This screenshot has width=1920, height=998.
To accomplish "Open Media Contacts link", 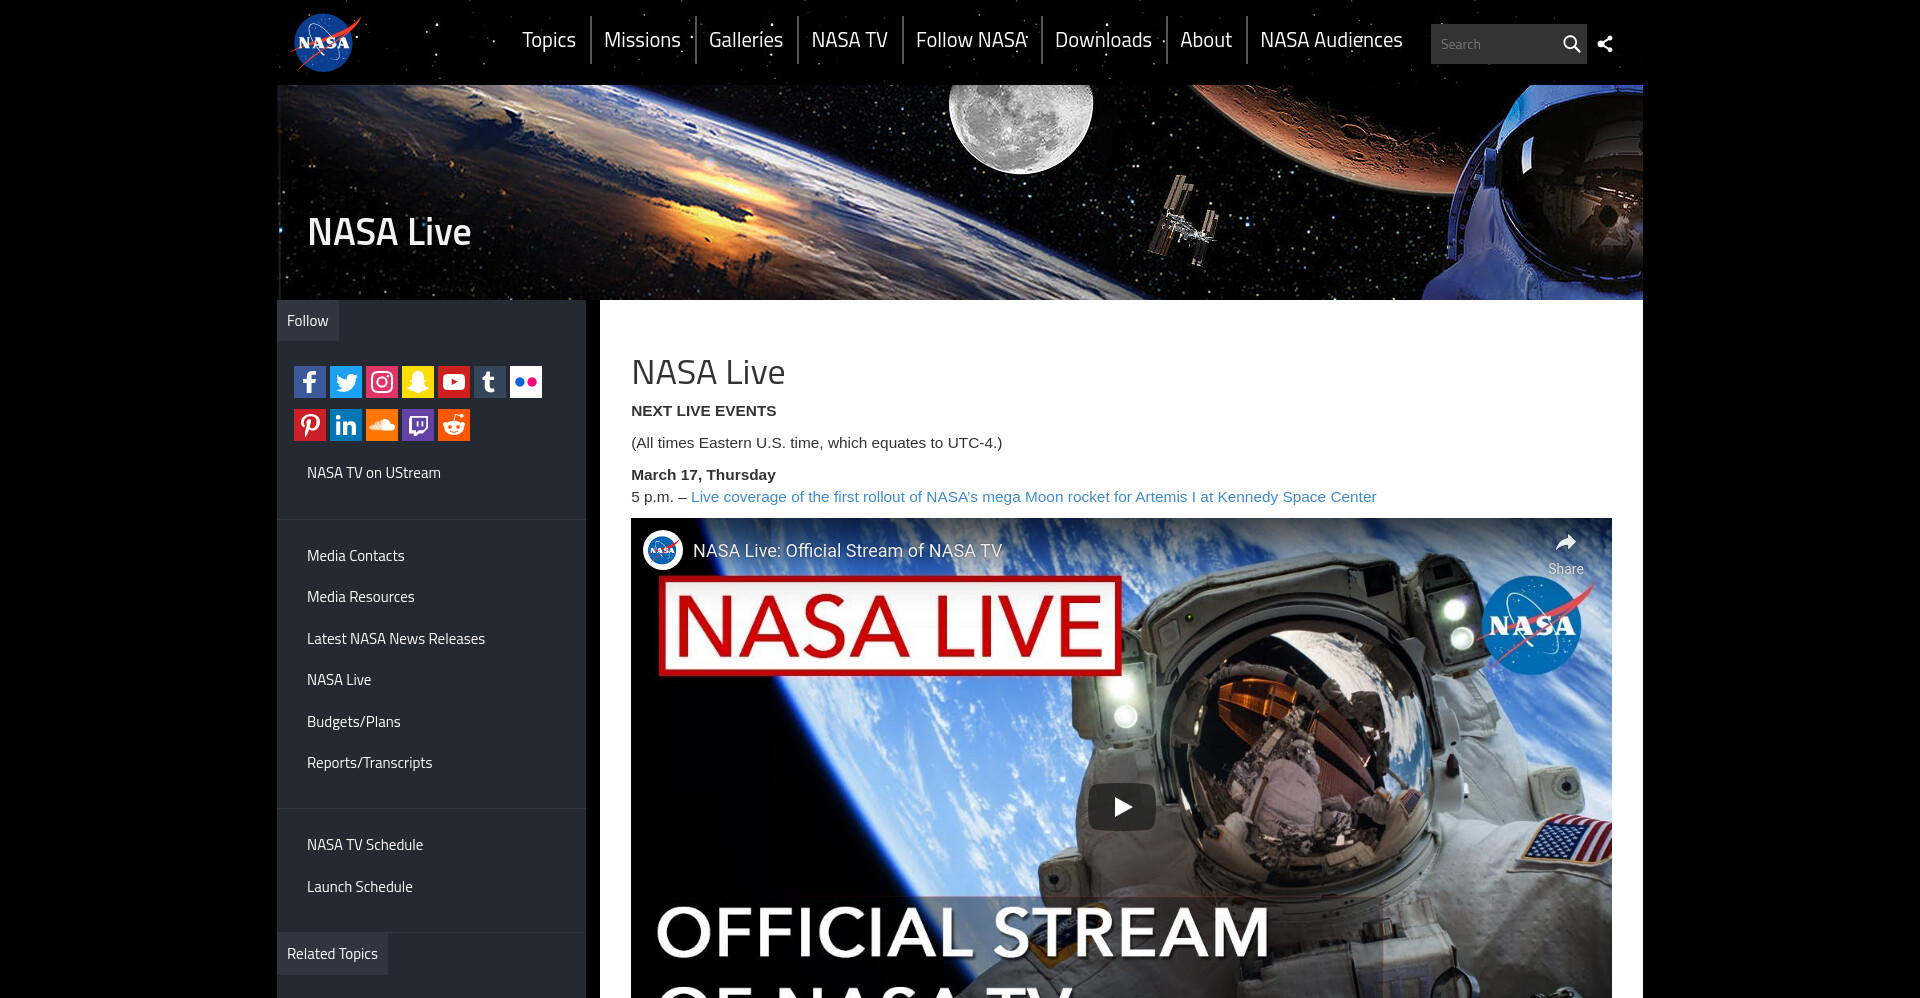I will pos(356,556).
